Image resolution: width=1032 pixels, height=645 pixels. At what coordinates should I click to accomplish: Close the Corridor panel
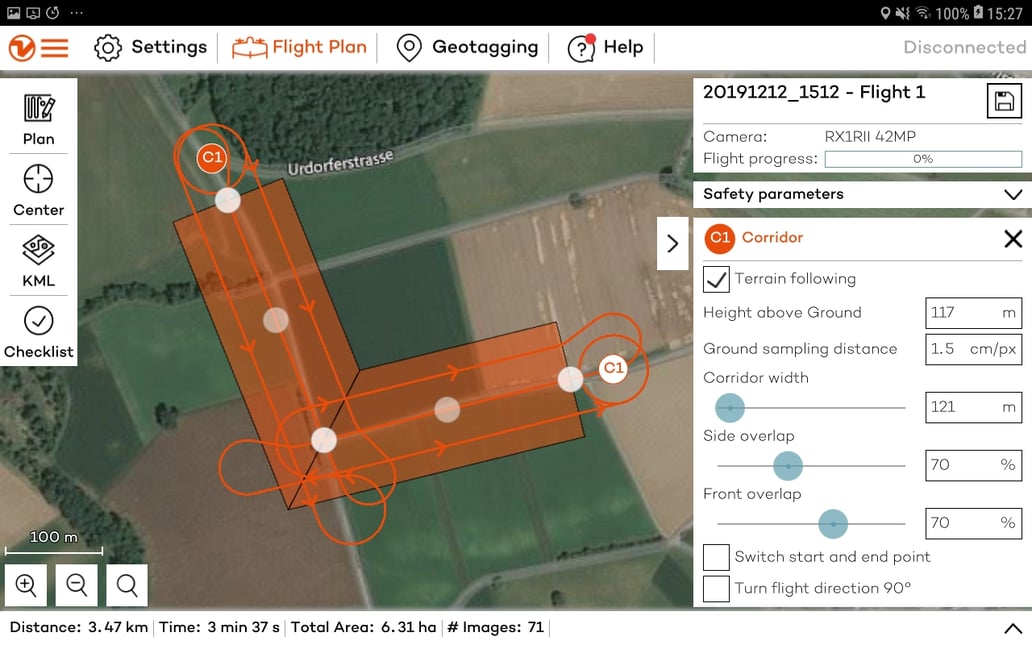tap(1012, 238)
